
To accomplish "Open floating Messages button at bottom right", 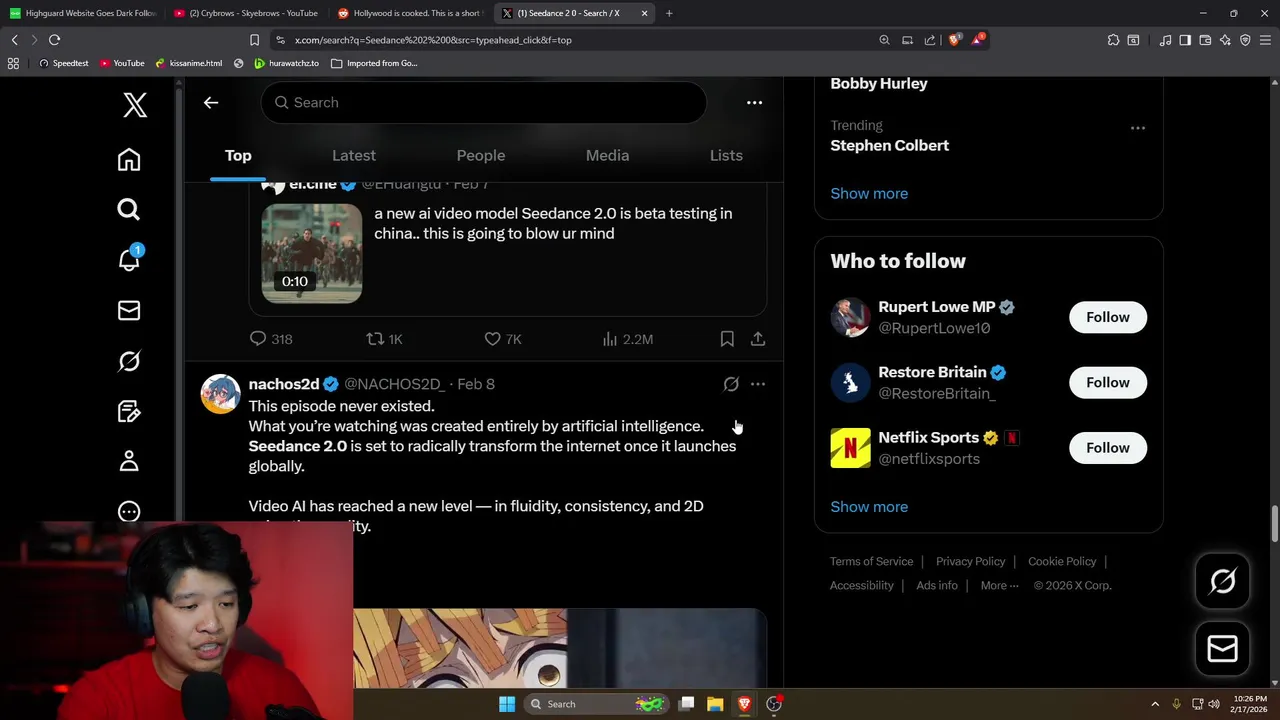I will pyautogui.click(x=1222, y=648).
